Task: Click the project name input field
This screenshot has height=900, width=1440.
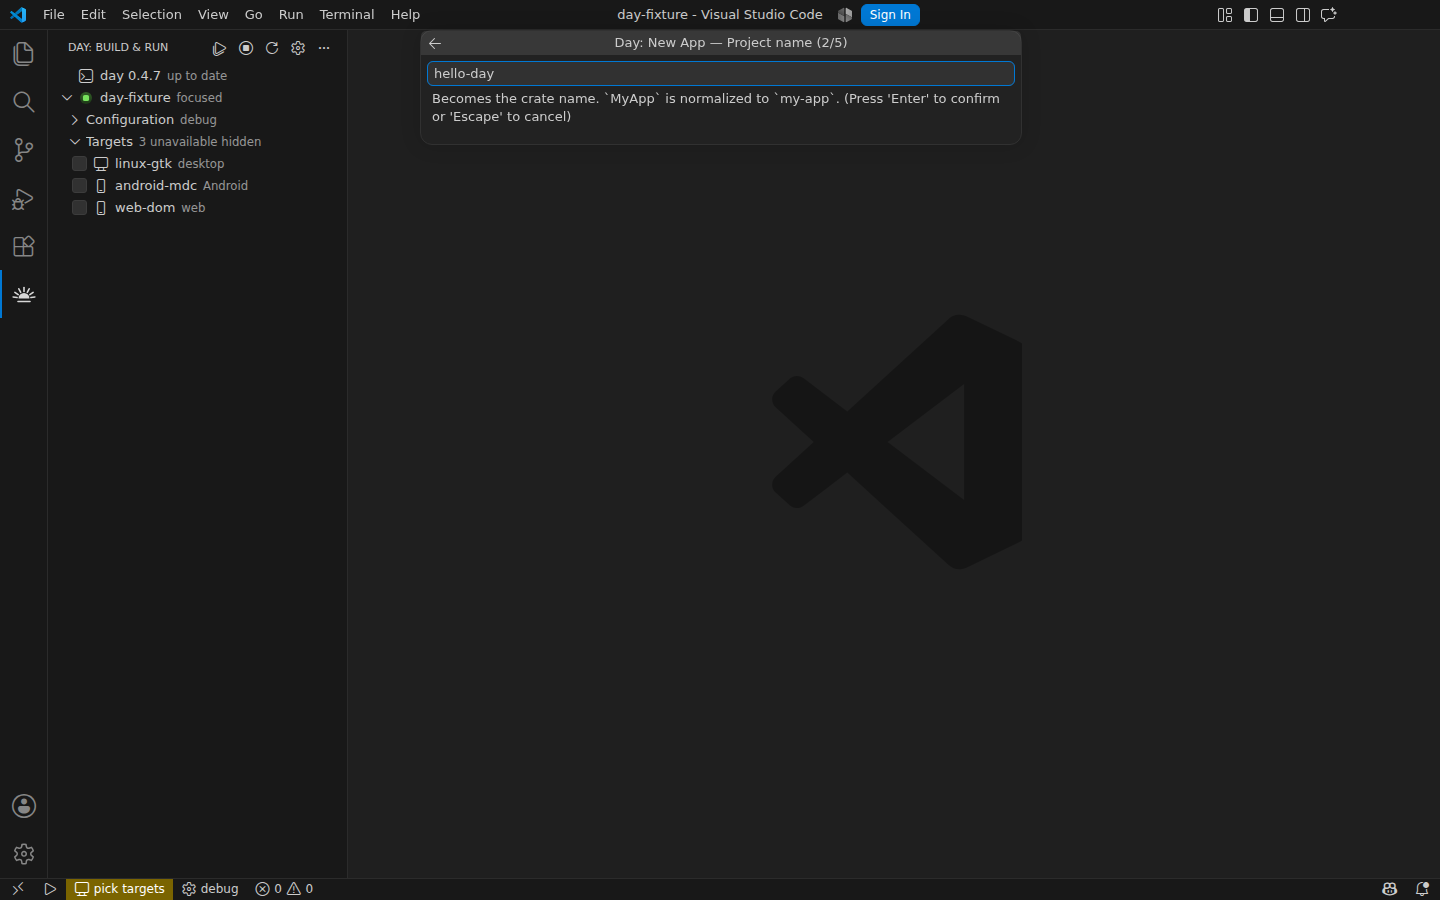Action: coord(721,74)
